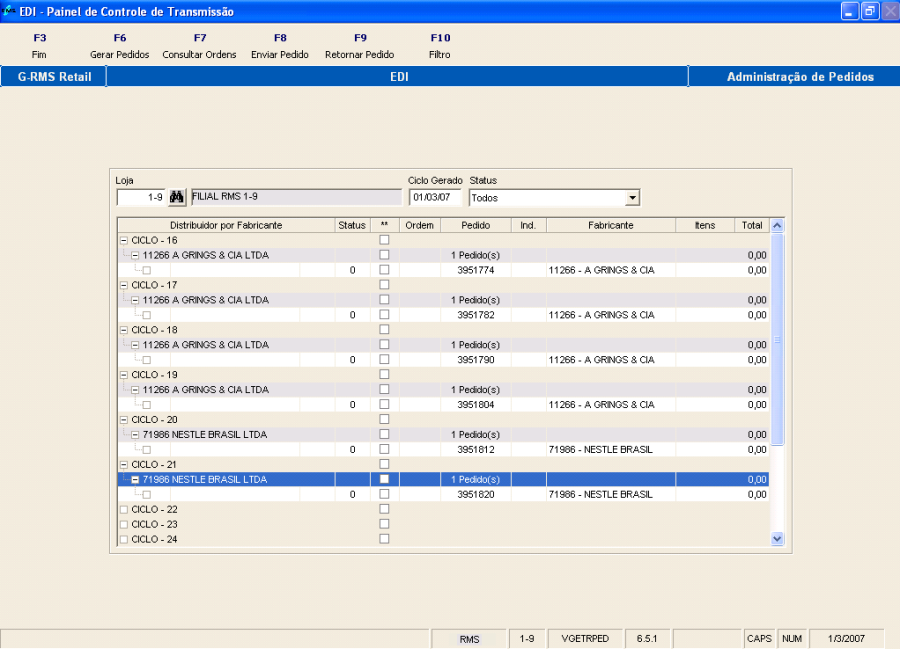
Task: Collapse the CICLO - 17 tree node
Action: 124,285
